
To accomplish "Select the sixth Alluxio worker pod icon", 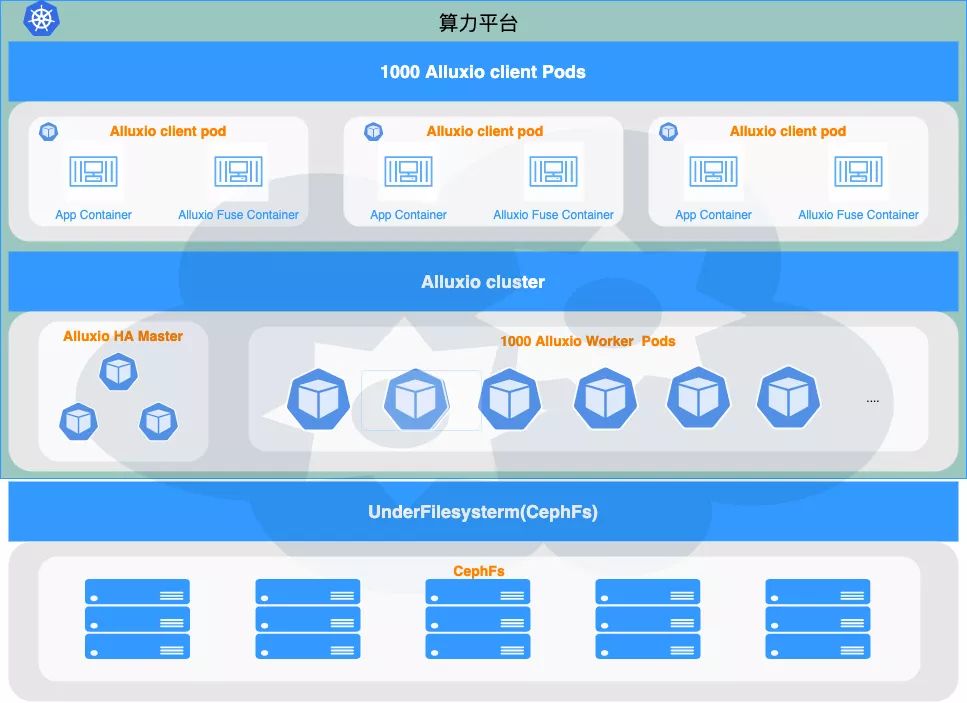I will pyautogui.click(x=788, y=398).
